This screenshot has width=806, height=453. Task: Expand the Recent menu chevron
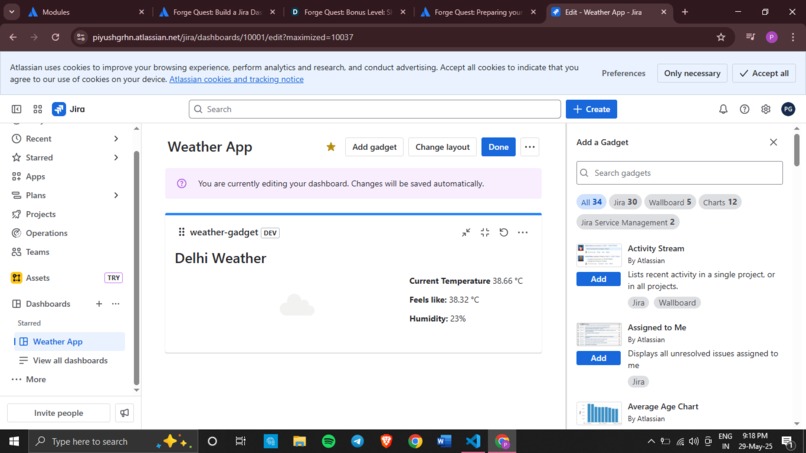click(x=116, y=139)
